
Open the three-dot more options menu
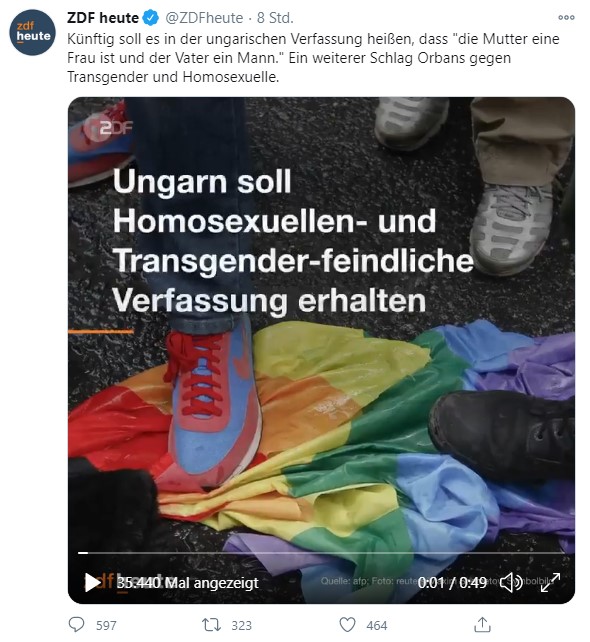click(x=566, y=18)
